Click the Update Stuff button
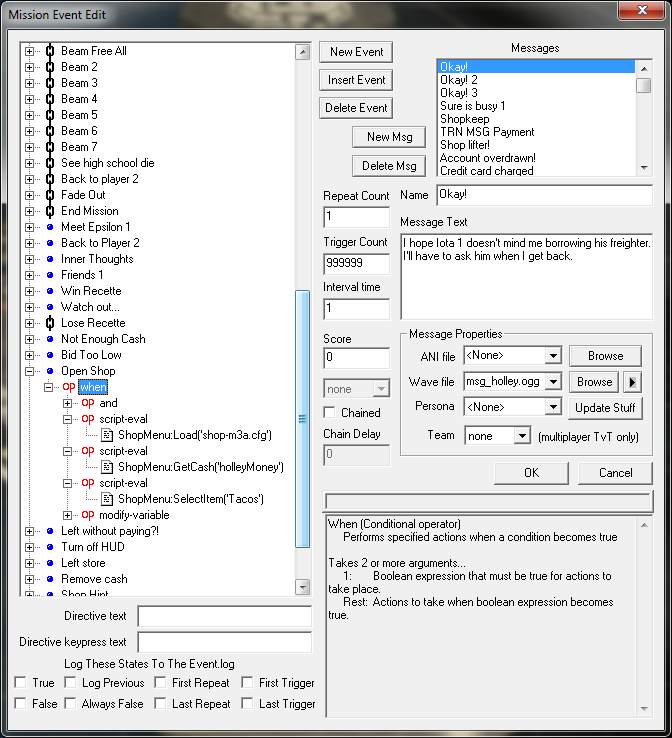The image size is (672, 738). pos(605,408)
